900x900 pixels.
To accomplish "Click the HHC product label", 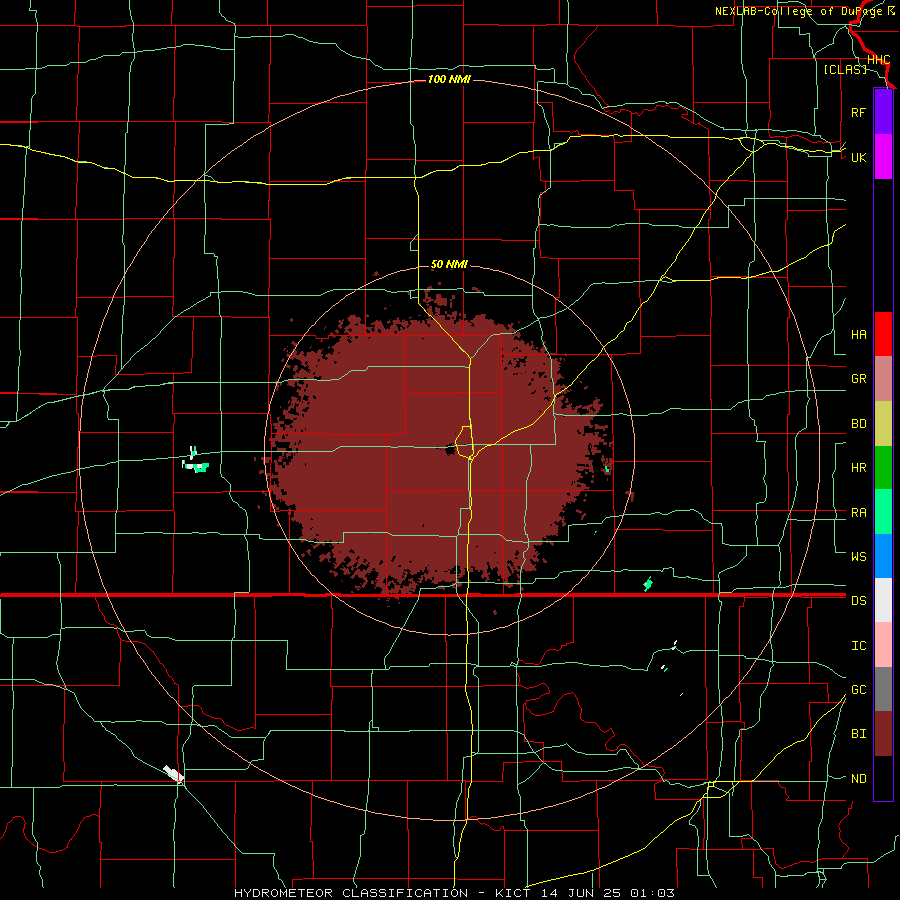I will 878,60.
